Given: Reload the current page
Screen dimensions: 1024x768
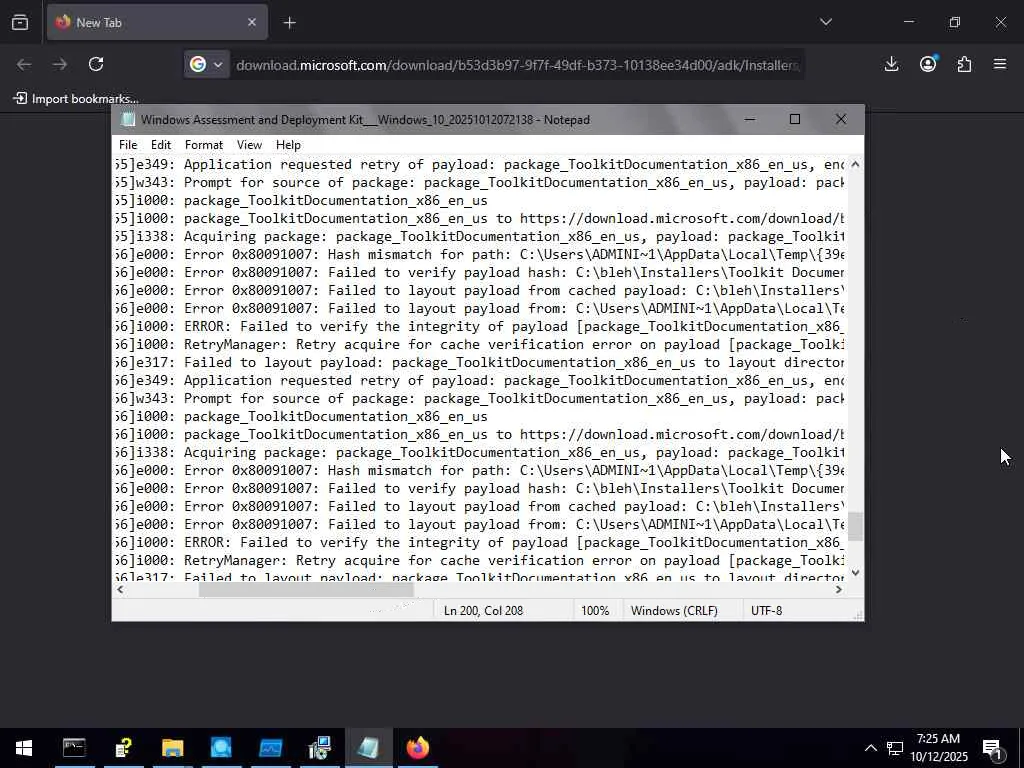Looking at the screenshot, I should (96, 64).
